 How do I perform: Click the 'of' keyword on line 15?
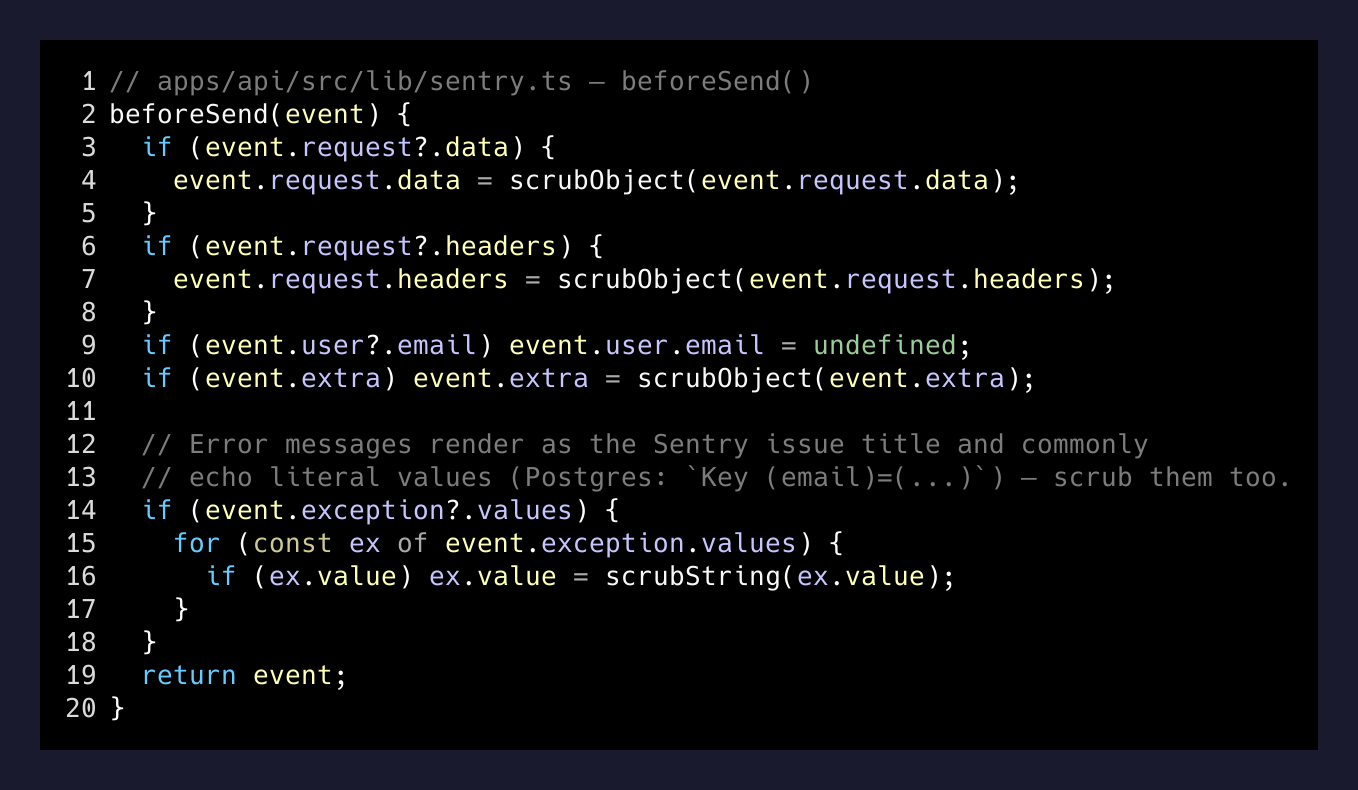point(413,543)
